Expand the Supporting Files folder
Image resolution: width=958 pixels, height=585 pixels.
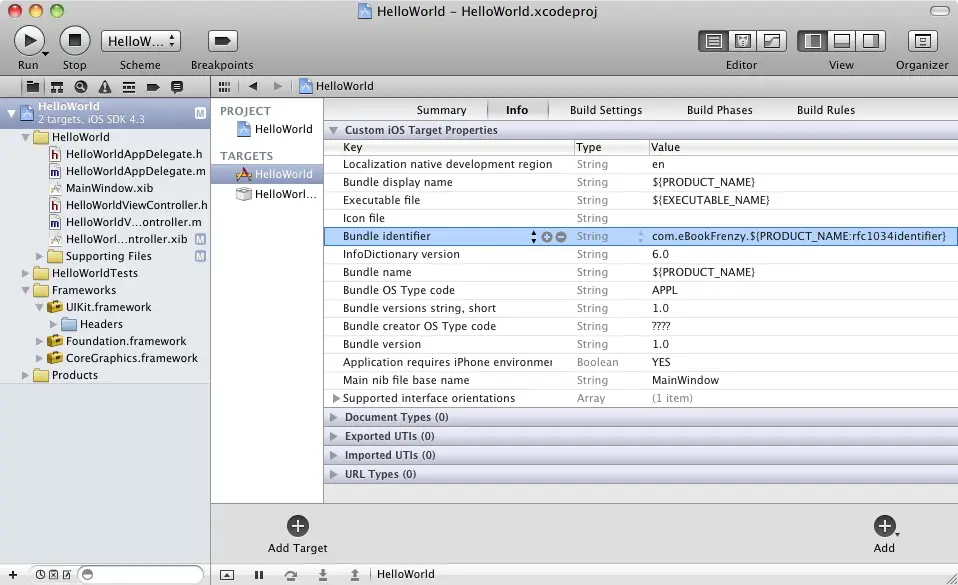click(41, 257)
